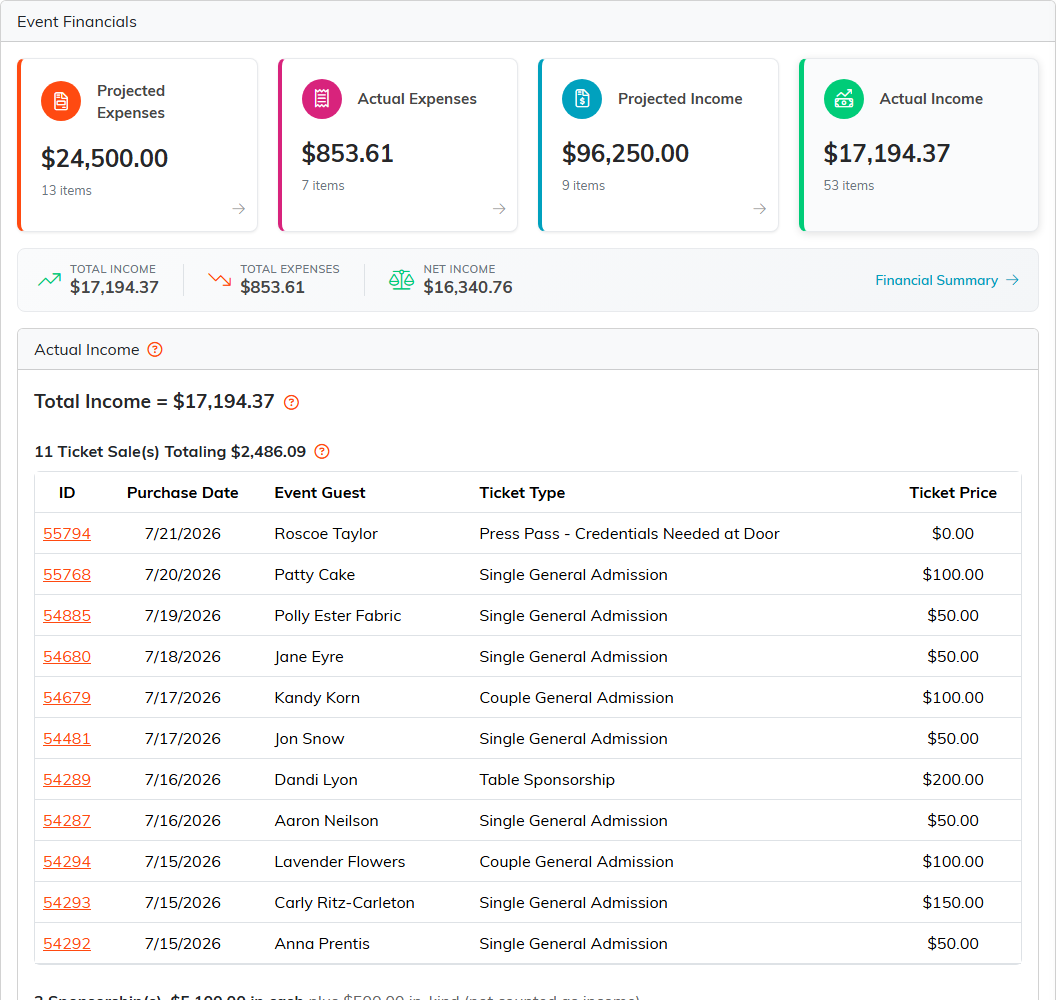1056x1000 pixels.
Task: Open ticket ID 54680
Action: [x=67, y=657]
